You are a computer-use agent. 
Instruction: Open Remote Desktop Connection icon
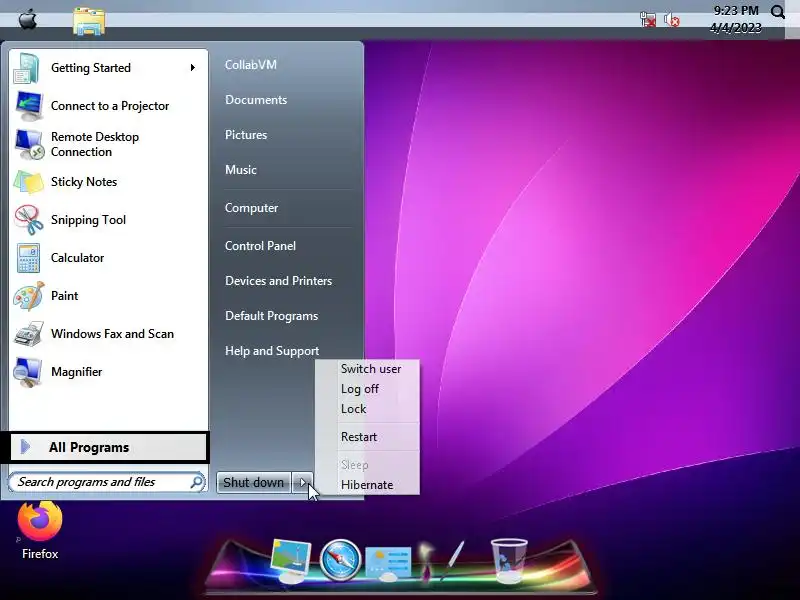(x=29, y=144)
